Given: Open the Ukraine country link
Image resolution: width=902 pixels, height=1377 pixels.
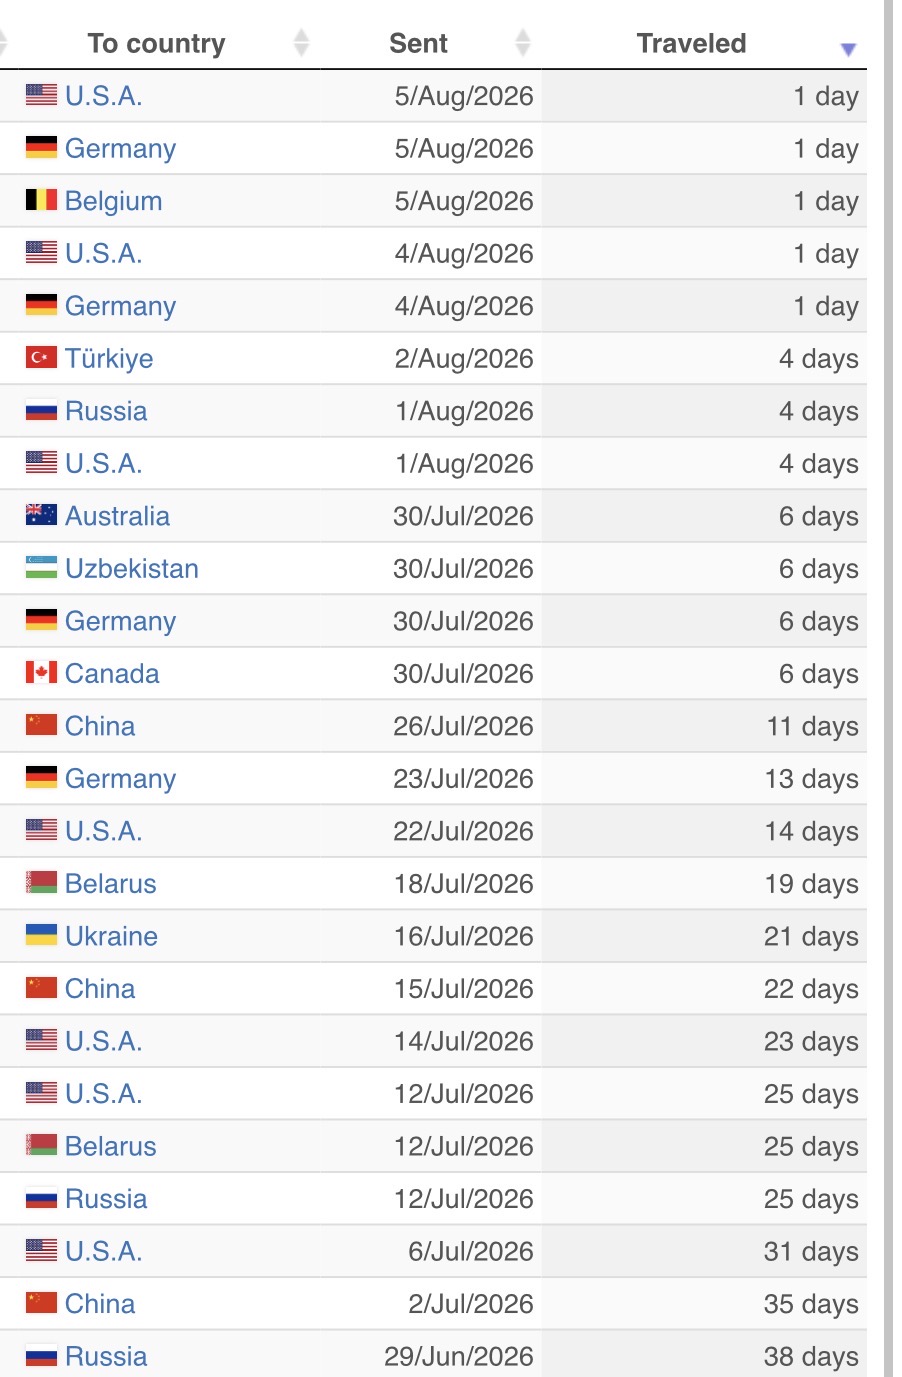Looking at the screenshot, I should pos(111,936).
